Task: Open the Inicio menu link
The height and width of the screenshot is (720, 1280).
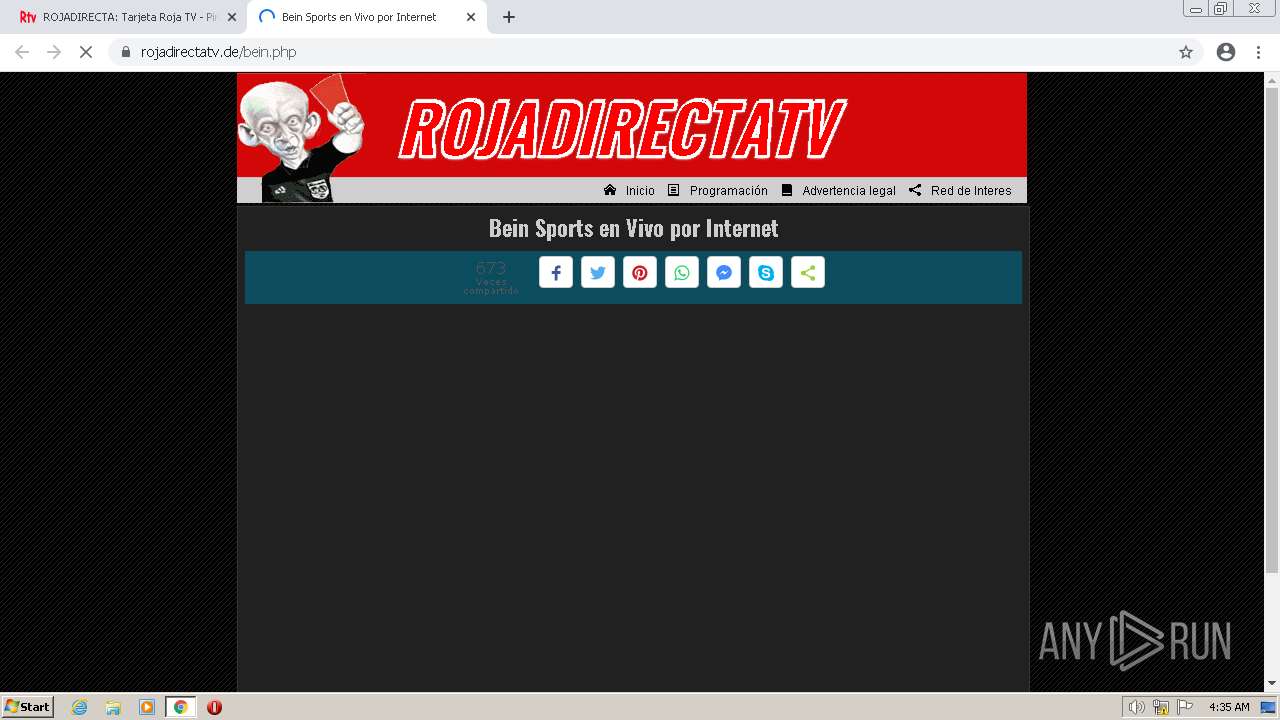Action: coord(630,190)
